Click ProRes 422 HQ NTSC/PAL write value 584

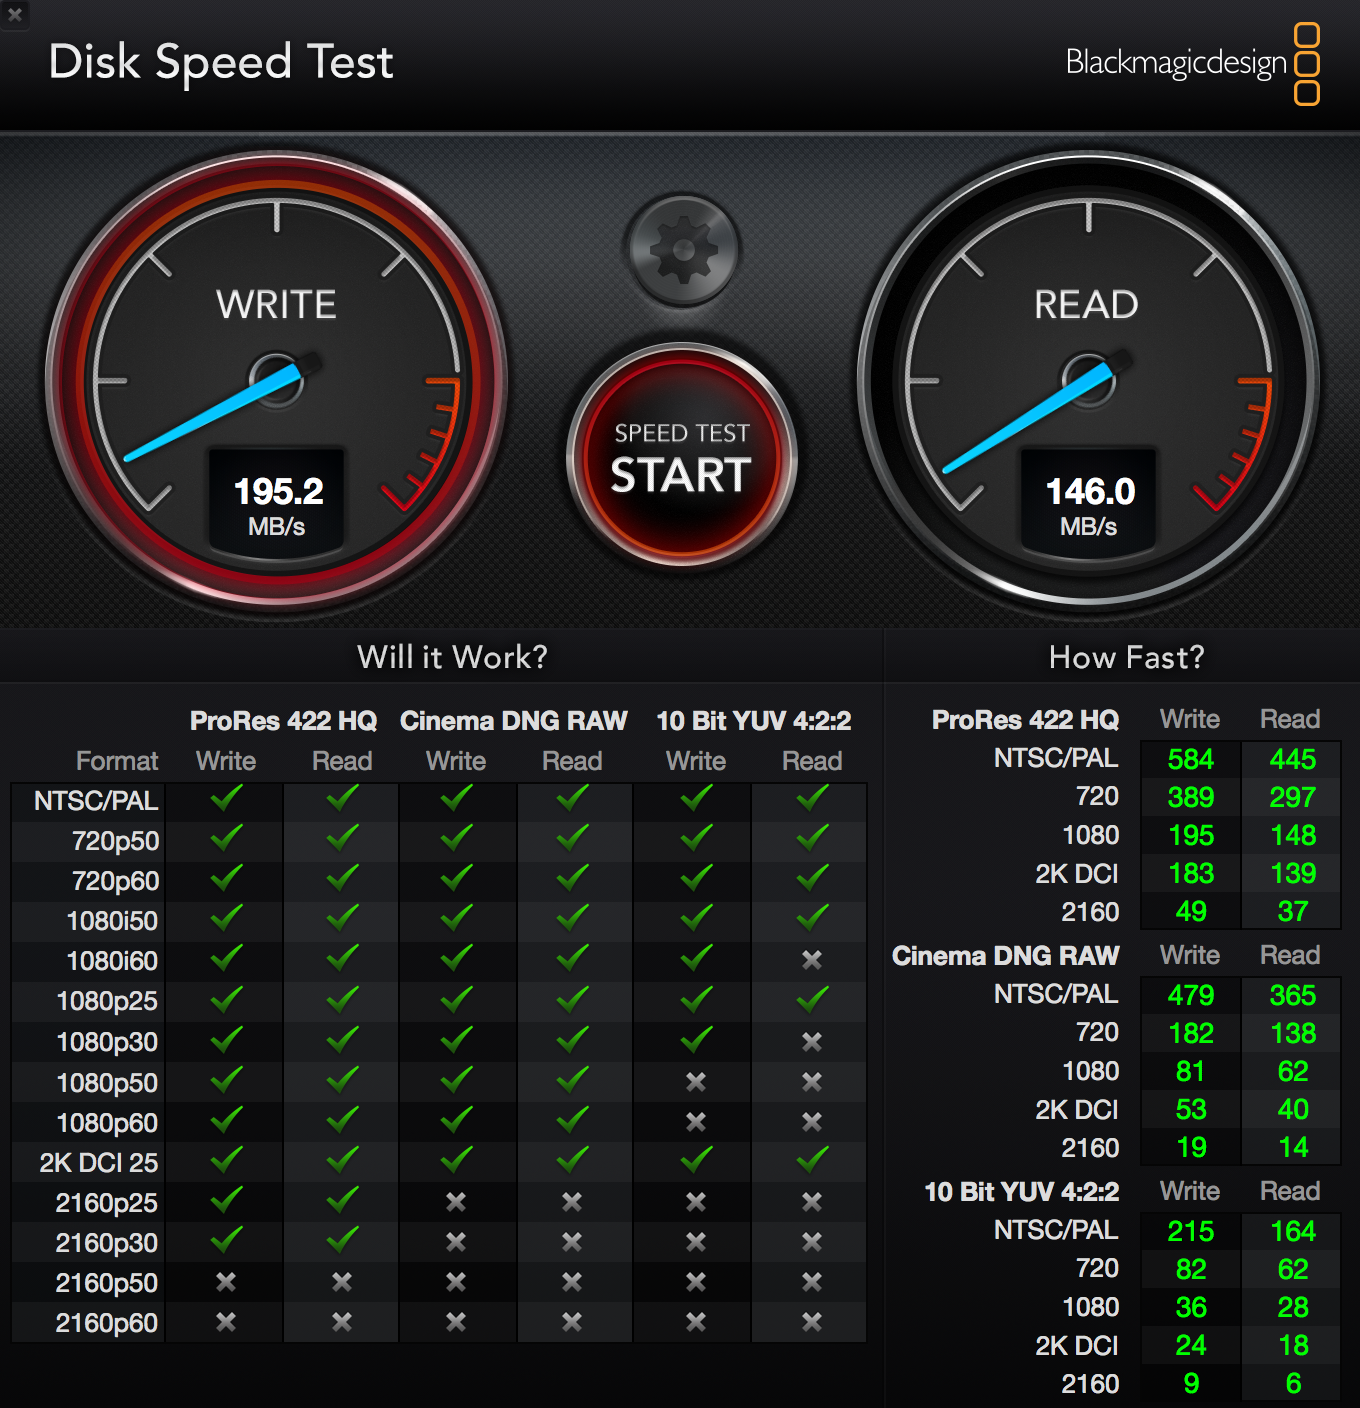pos(1190,759)
